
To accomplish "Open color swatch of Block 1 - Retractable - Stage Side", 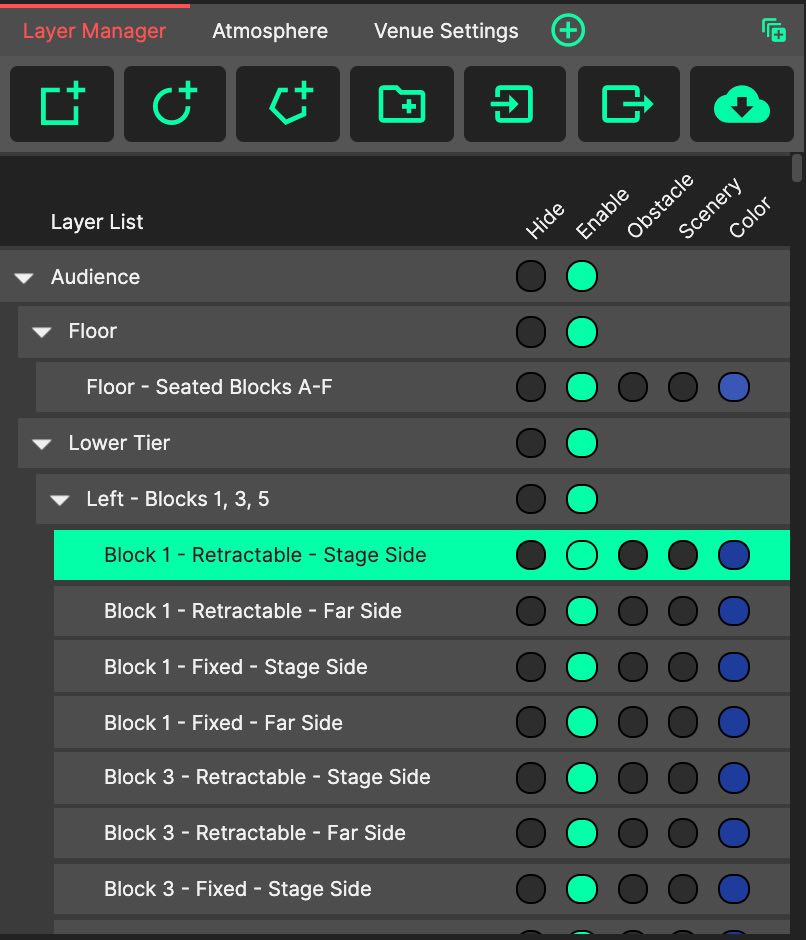I will (734, 555).
